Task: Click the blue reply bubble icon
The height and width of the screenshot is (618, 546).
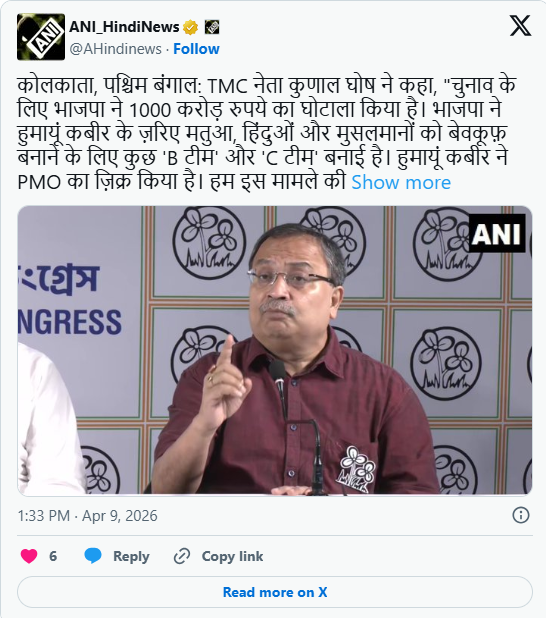Action: tap(93, 556)
